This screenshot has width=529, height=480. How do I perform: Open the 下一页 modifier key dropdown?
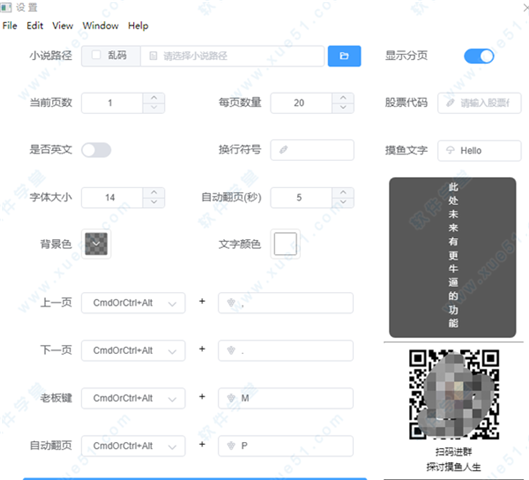pos(133,351)
